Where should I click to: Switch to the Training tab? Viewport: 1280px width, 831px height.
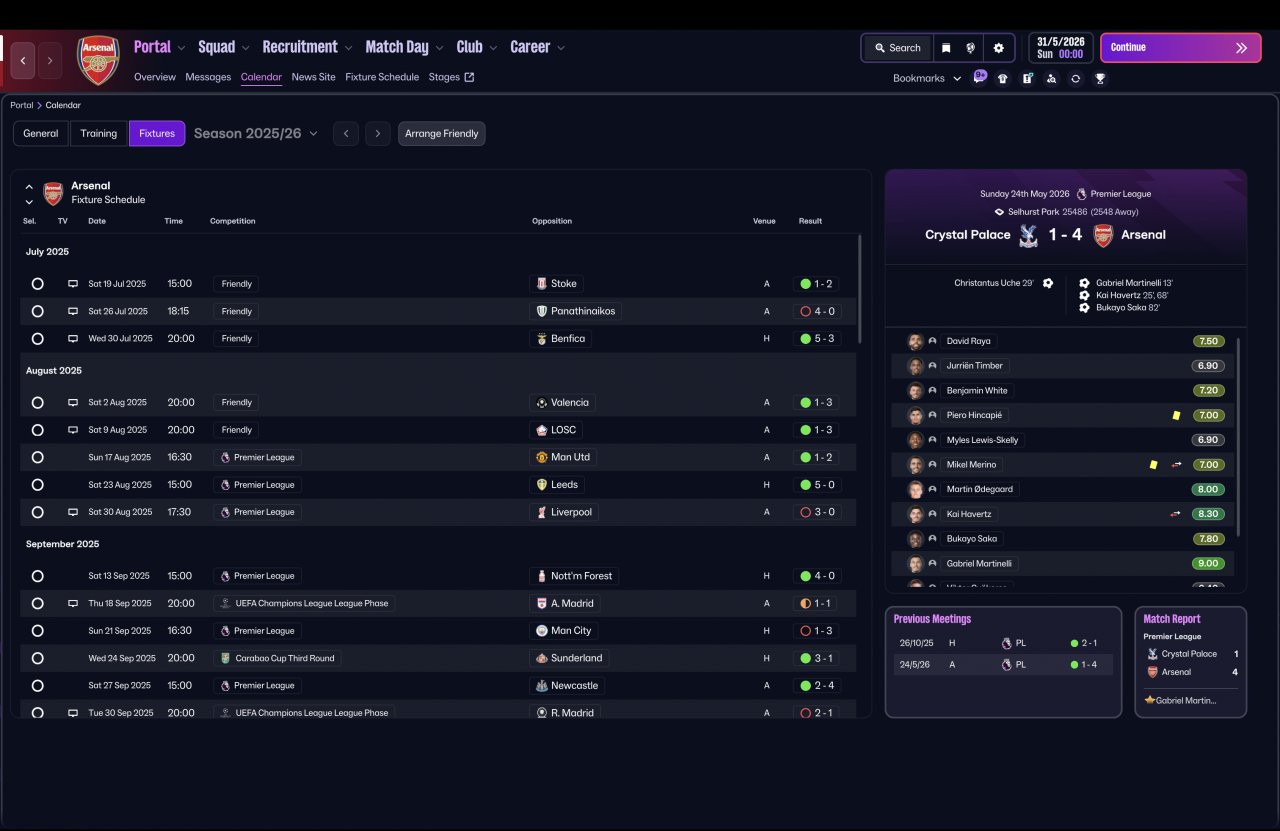[99, 133]
